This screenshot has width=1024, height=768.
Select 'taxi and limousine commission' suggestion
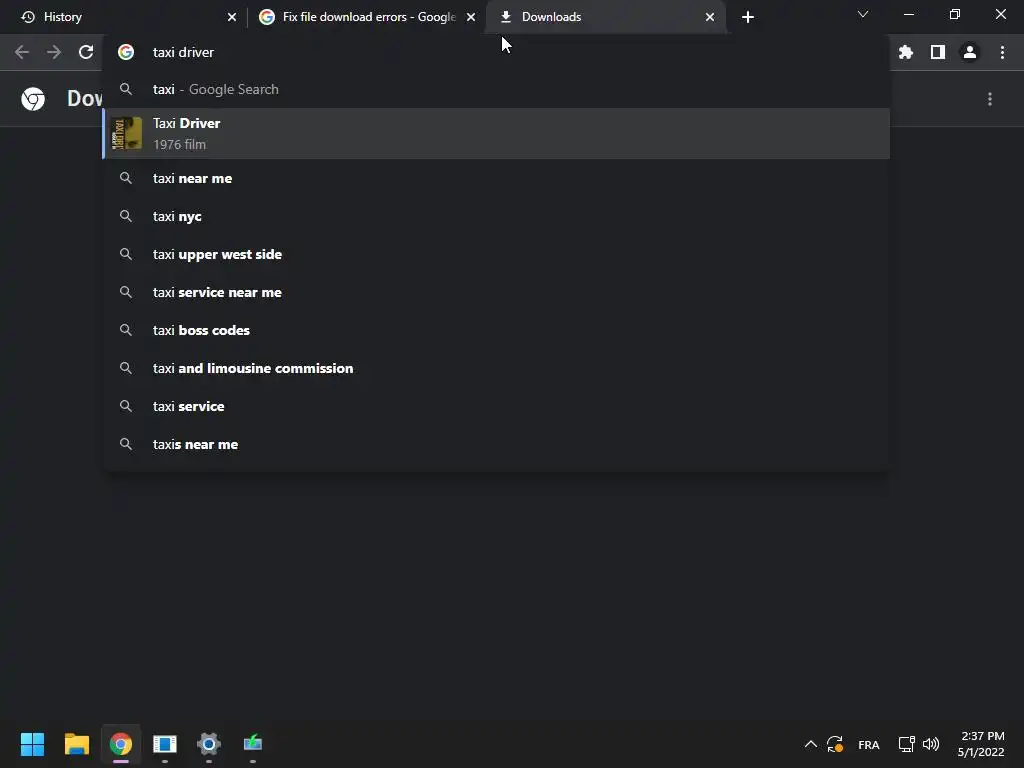click(x=496, y=368)
